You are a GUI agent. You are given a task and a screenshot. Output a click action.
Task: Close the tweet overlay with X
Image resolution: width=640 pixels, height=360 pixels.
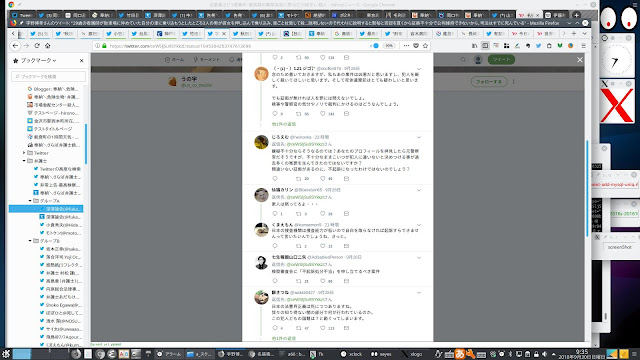coord(580,60)
